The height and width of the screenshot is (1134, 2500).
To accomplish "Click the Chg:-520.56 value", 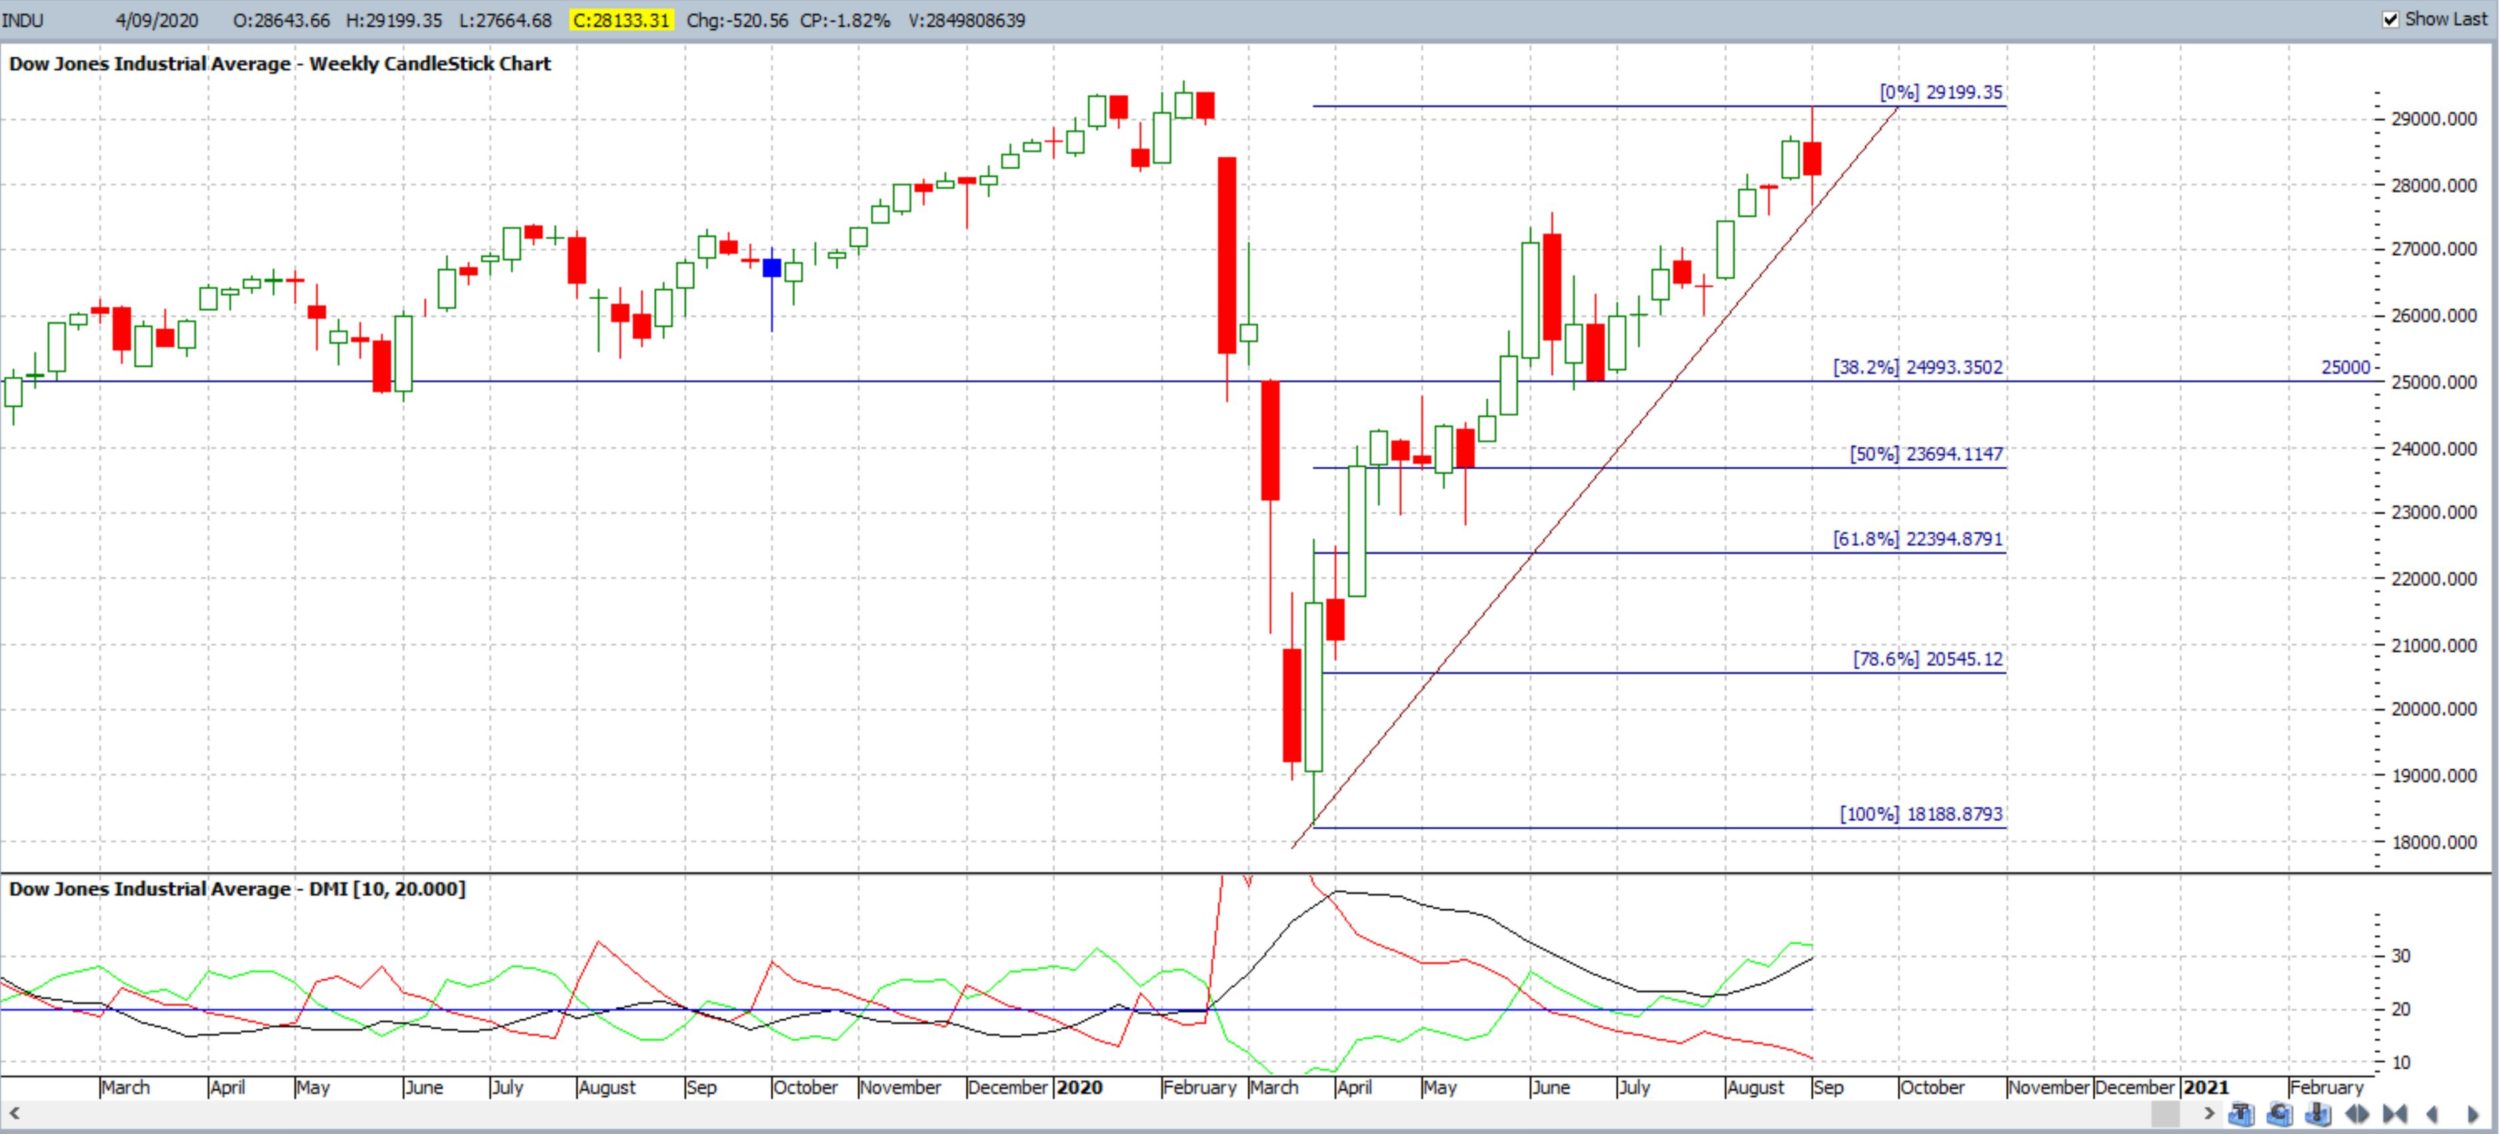I will click(x=737, y=20).
